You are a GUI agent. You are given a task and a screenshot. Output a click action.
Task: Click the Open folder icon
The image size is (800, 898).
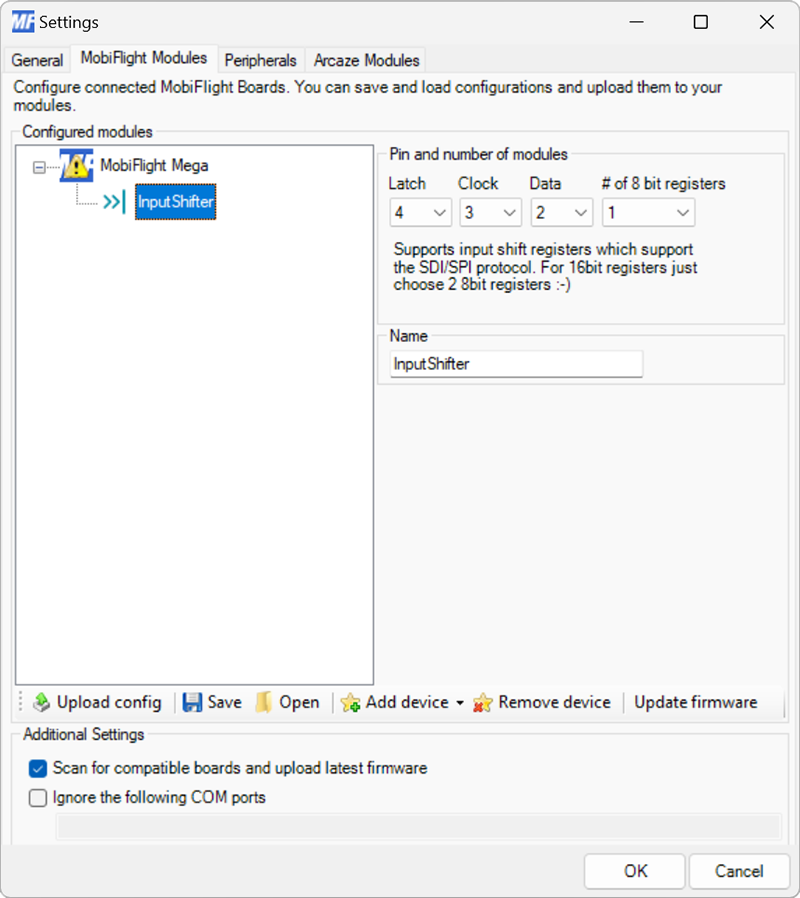tap(262, 702)
